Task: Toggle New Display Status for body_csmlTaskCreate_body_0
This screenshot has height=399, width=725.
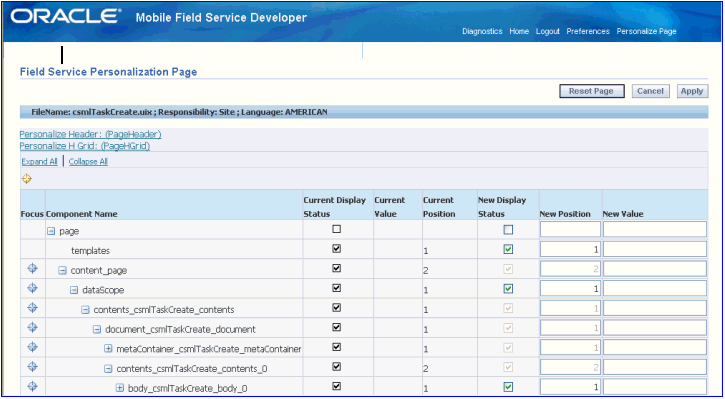Action: [508, 387]
